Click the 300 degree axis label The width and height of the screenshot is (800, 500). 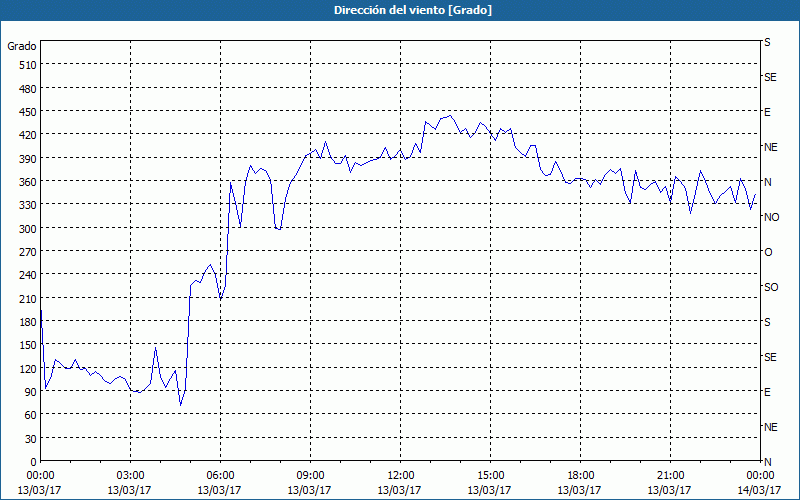(x=28, y=229)
